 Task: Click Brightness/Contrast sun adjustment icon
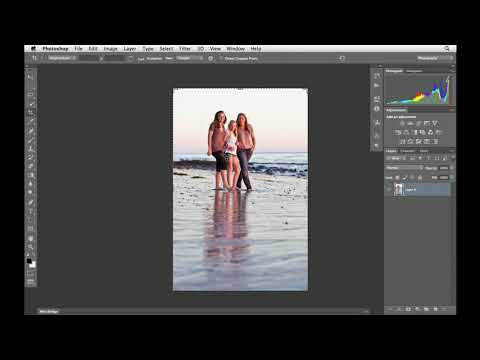(x=402, y=123)
